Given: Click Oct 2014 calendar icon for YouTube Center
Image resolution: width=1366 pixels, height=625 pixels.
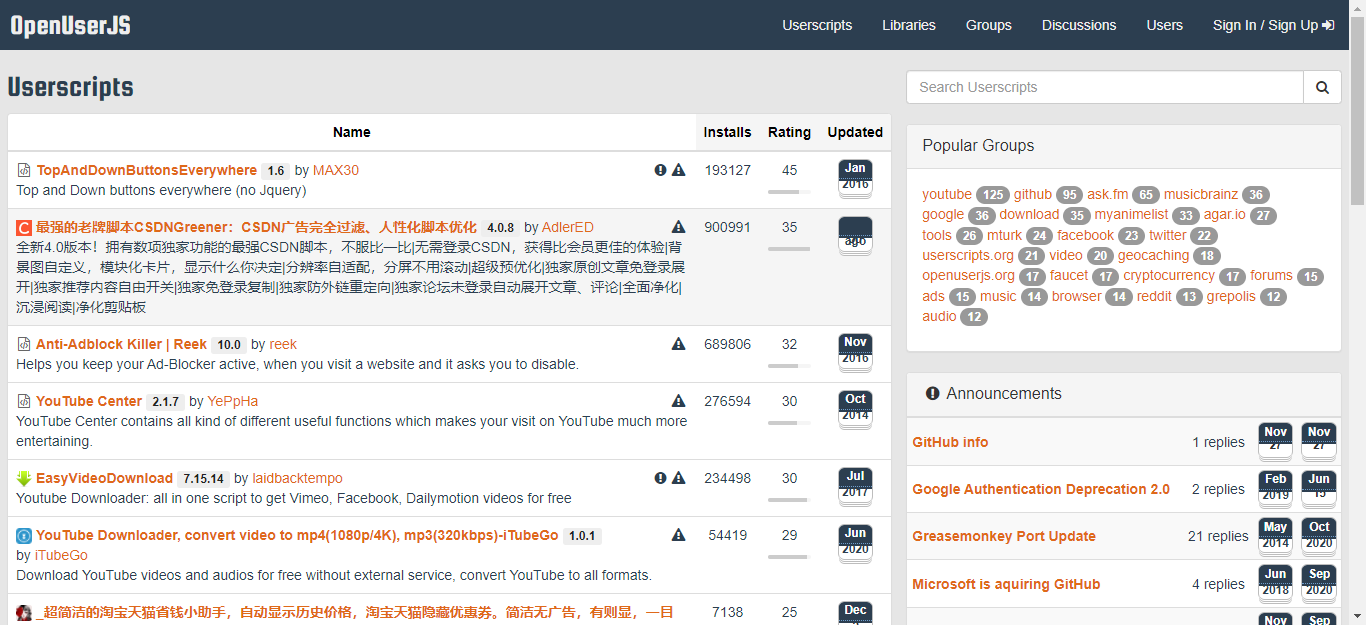Looking at the screenshot, I should click(855, 410).
